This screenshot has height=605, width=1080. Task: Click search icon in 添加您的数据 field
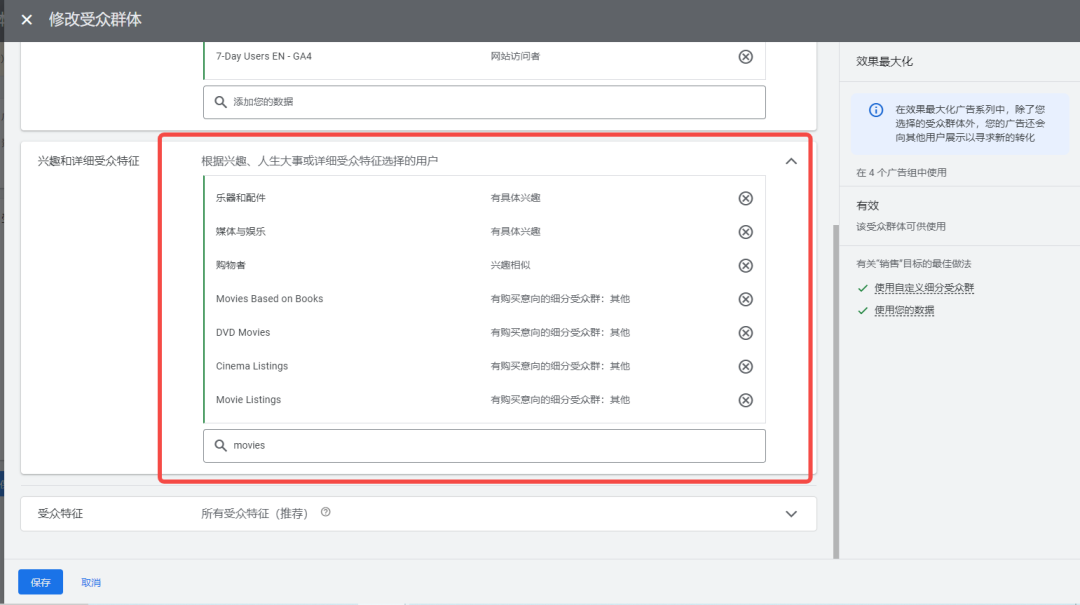pyautogui.click(x=220, y=102)
